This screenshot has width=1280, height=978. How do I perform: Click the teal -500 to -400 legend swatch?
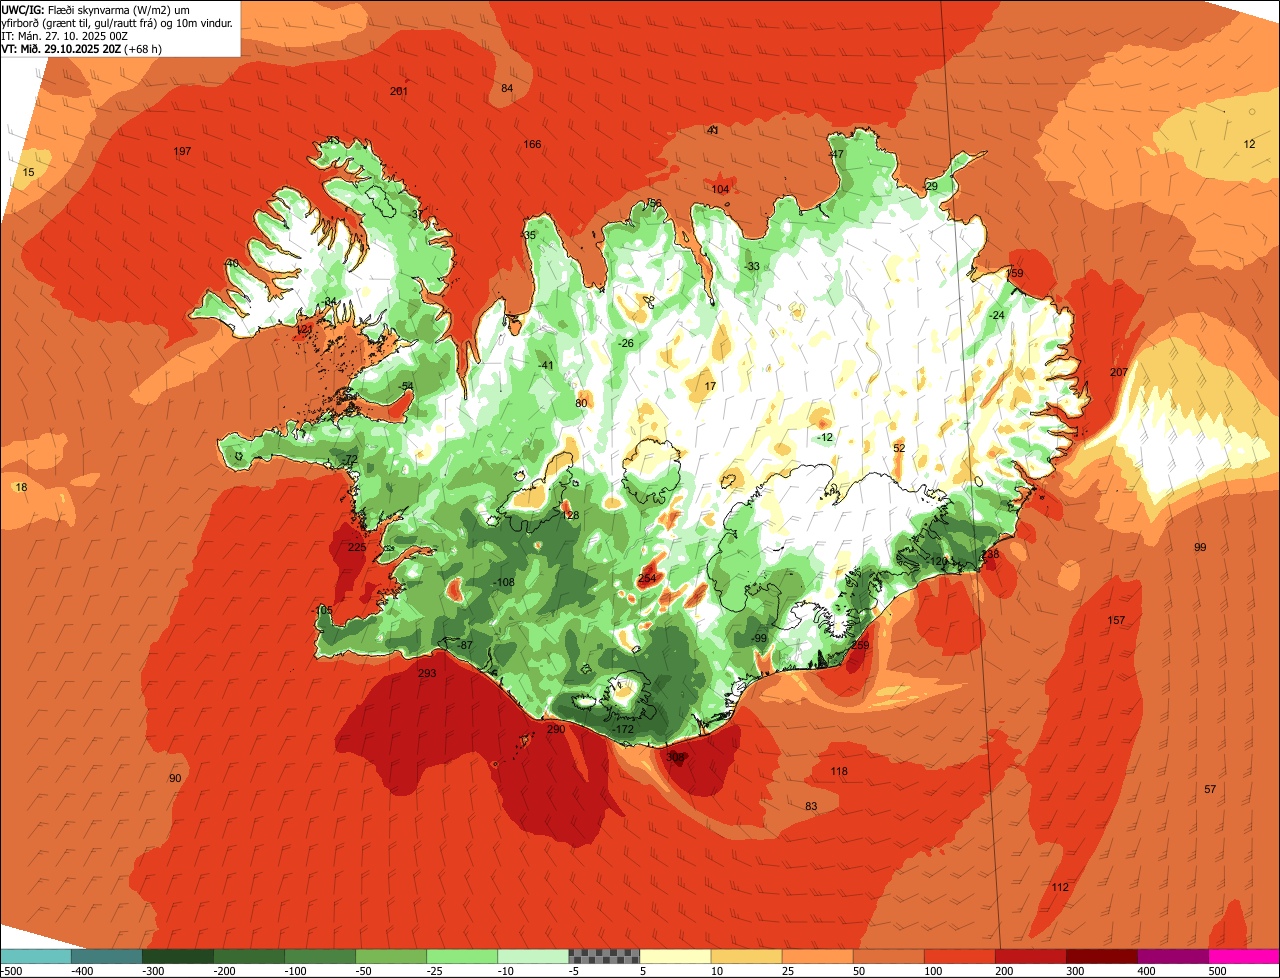pyautogui.click(x=35, y=956)
